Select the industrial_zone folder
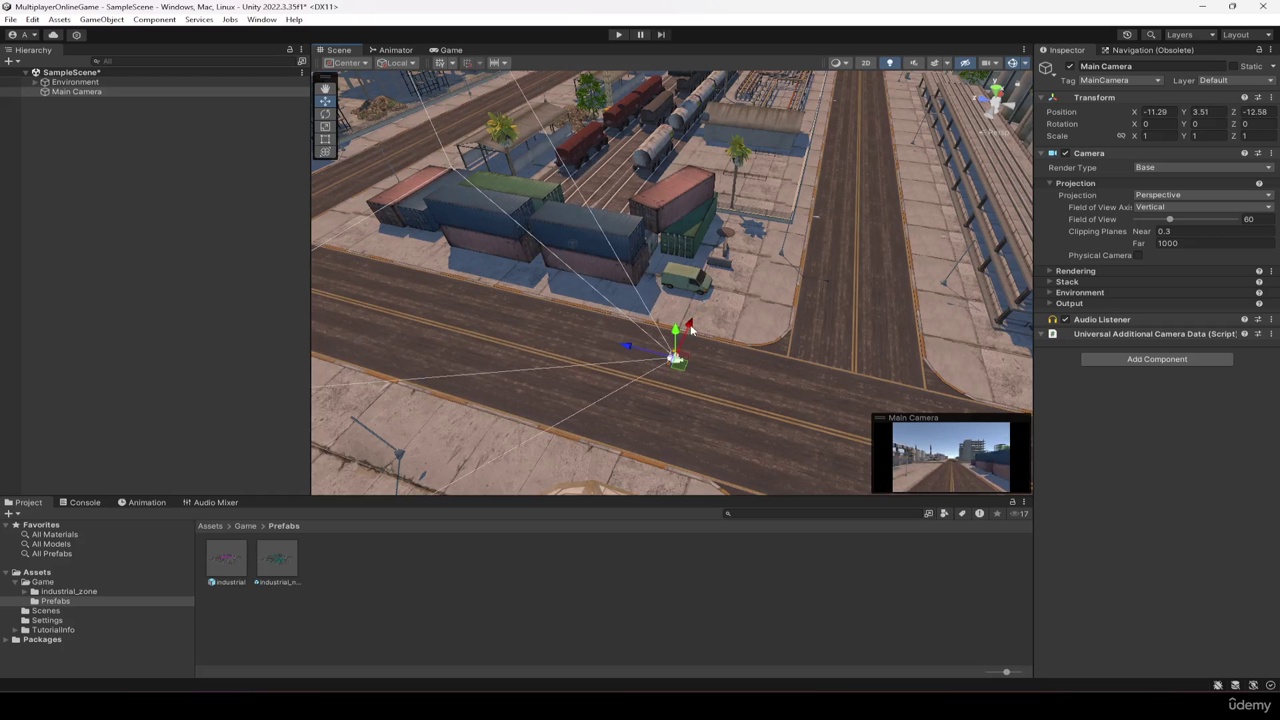1280x720 pixels. (68, 592)
